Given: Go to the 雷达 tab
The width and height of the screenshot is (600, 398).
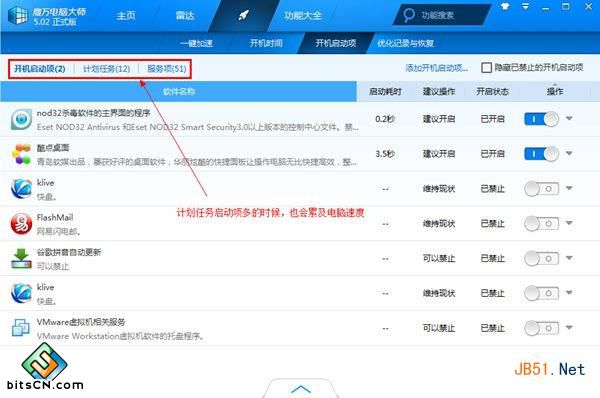Looking at the screenshot, I should pyautogui.click(x=185, y=16).
